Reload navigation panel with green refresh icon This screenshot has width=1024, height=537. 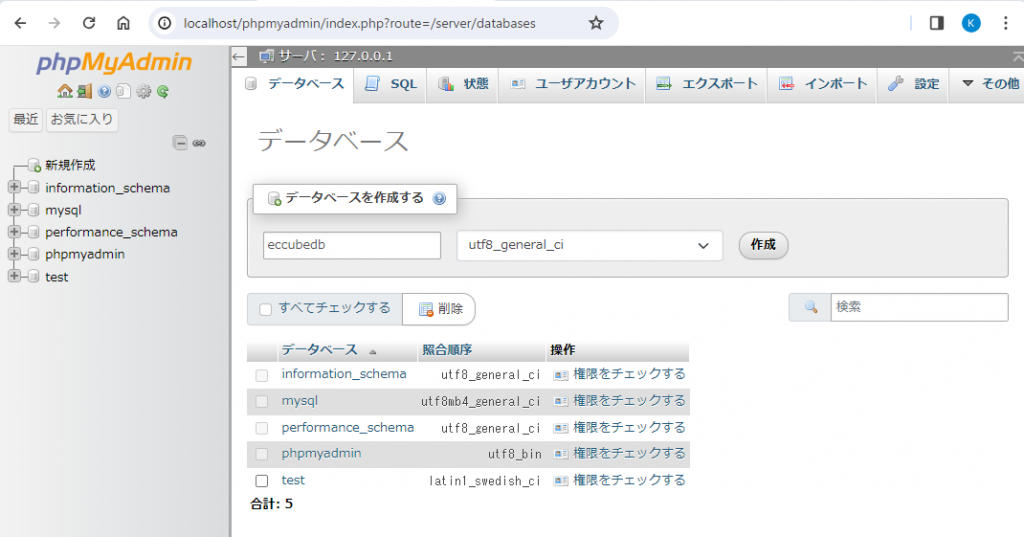tap(162, 91)
